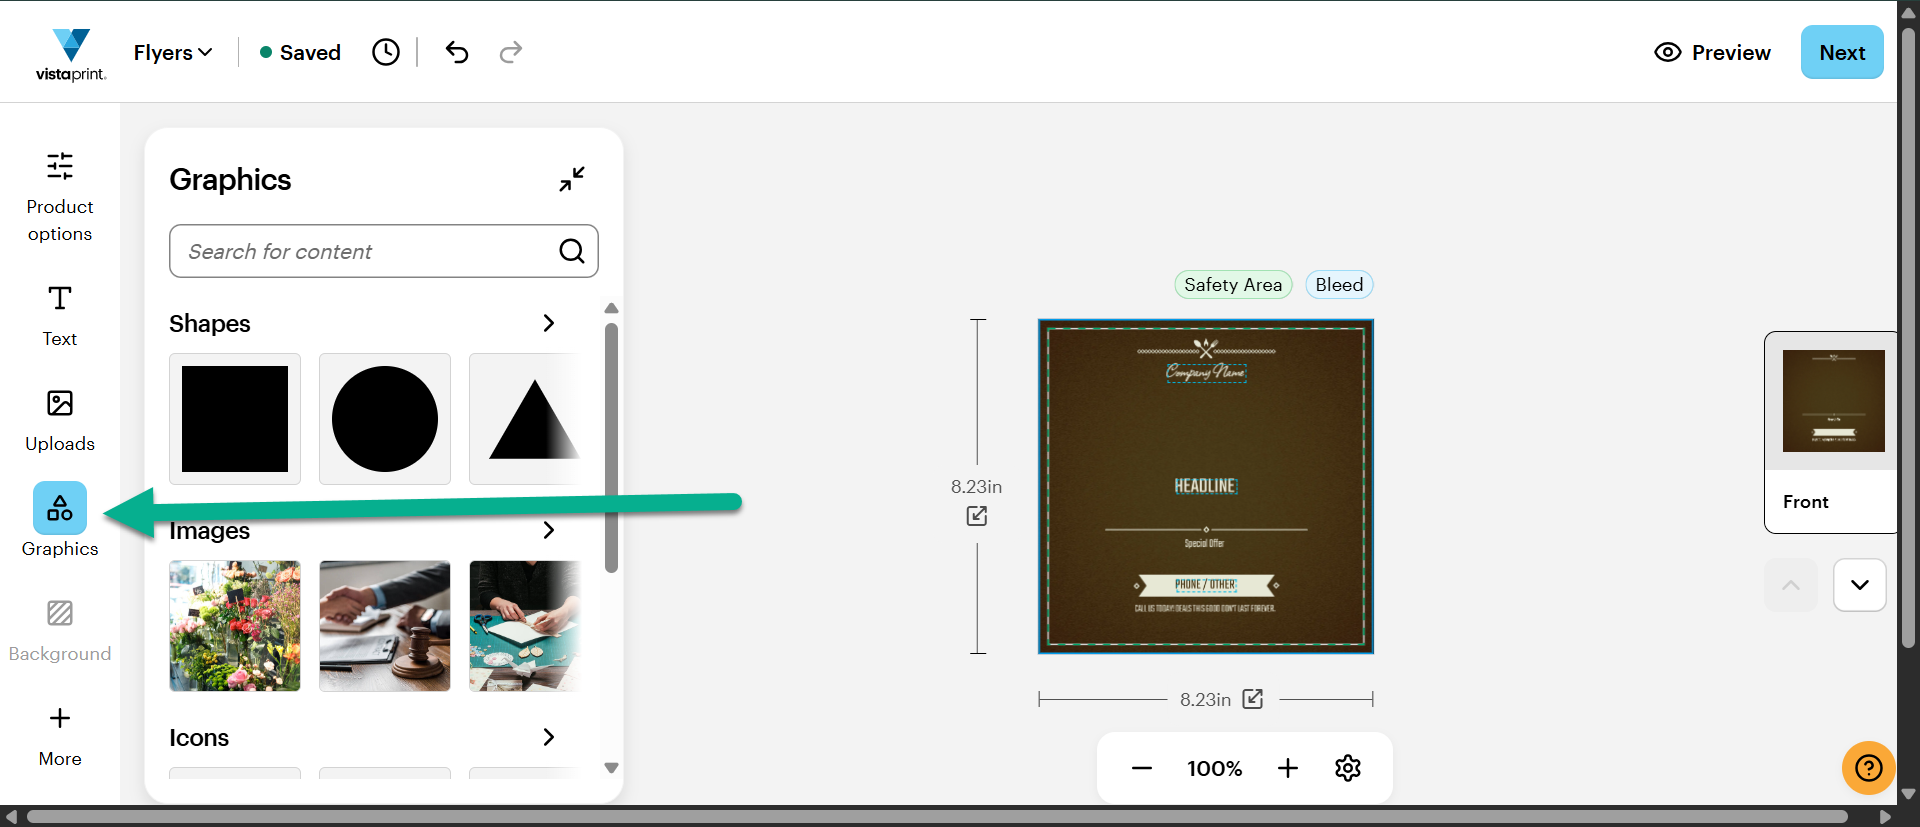This screenshot has width=1920, height=827.
Task: Click the Next button
Action: pyautogui.click(x=1842, y=52)
